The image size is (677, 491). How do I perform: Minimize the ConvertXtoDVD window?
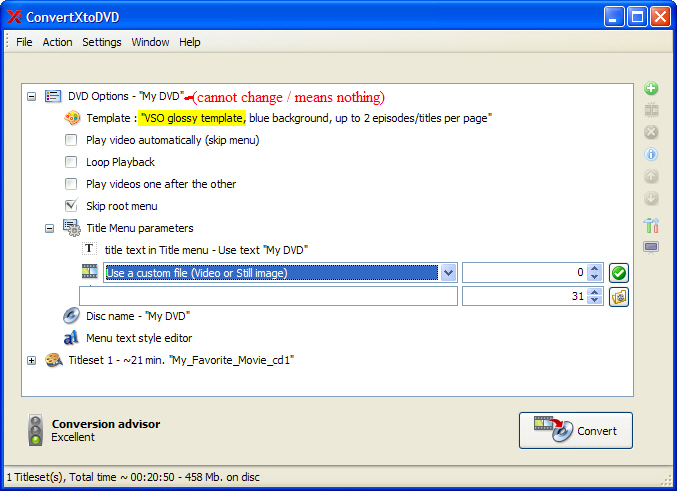[x=614, y=17]
